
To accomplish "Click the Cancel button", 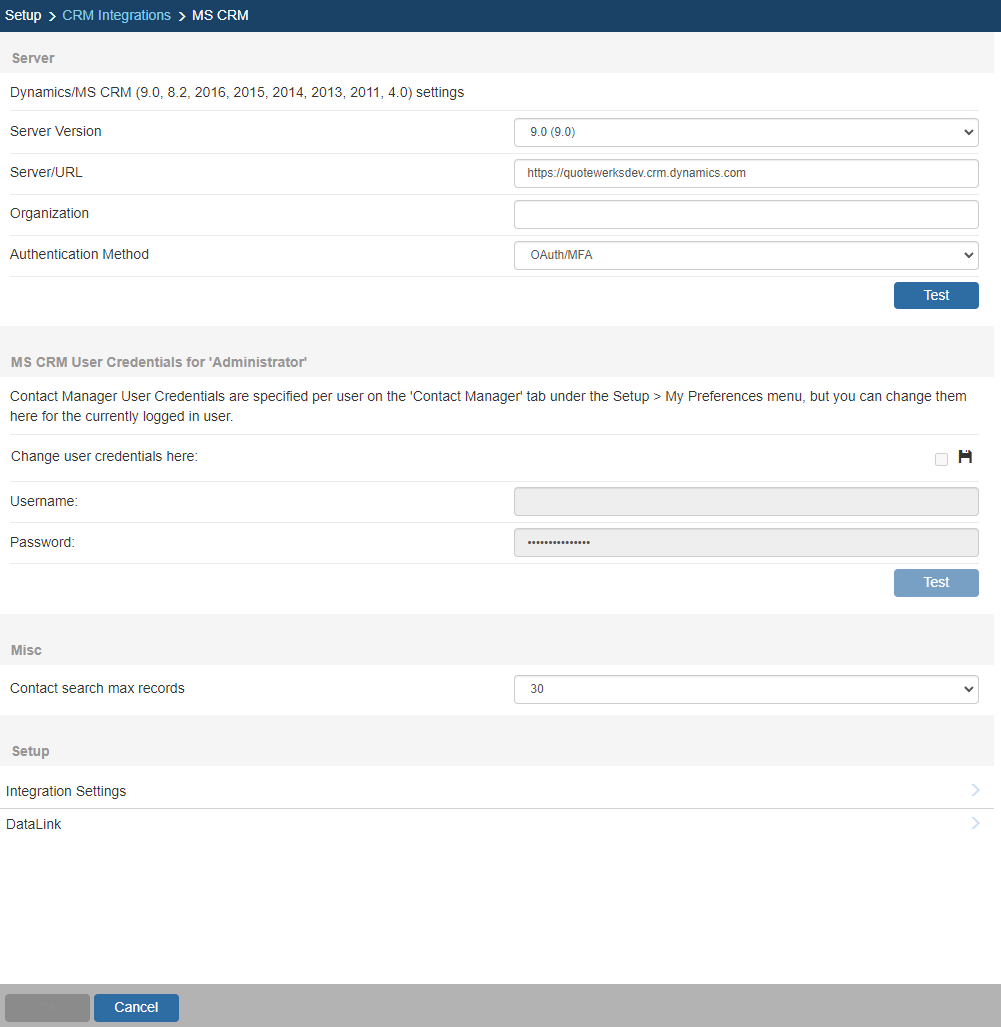I will [136, 1007].
